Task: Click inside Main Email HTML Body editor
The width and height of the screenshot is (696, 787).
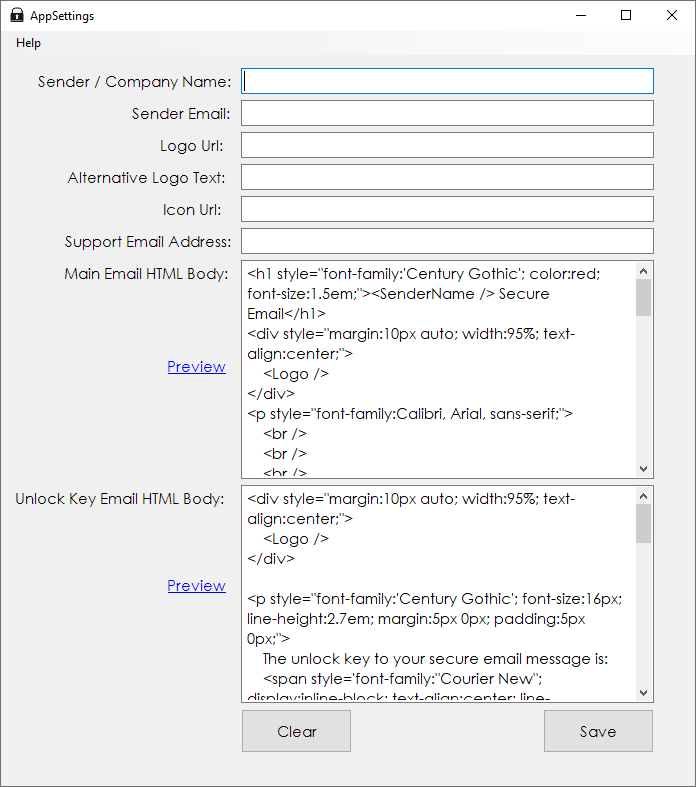Action: coord(437,370)
